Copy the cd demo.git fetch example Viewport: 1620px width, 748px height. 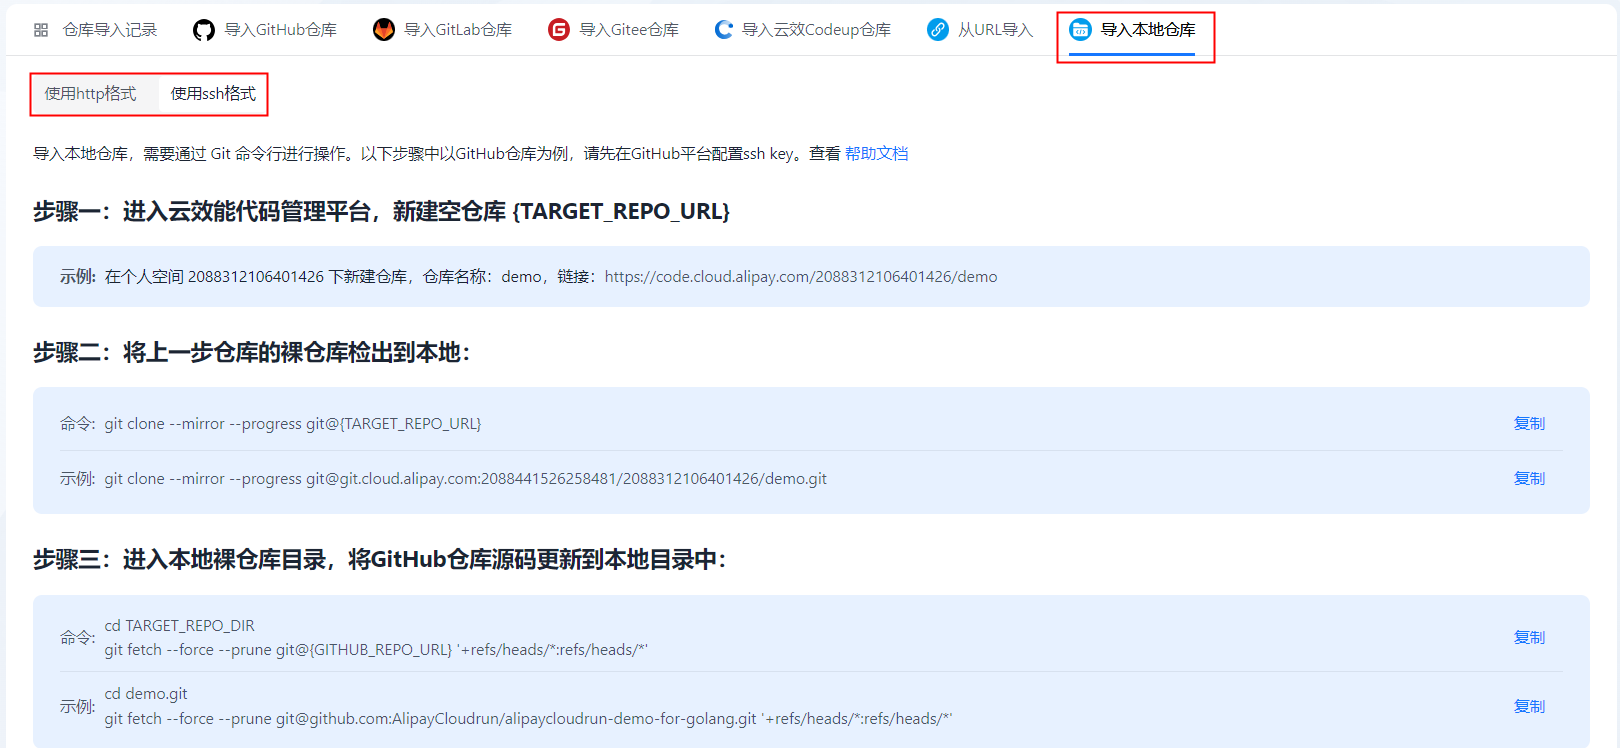click(x=1529, y=707)
